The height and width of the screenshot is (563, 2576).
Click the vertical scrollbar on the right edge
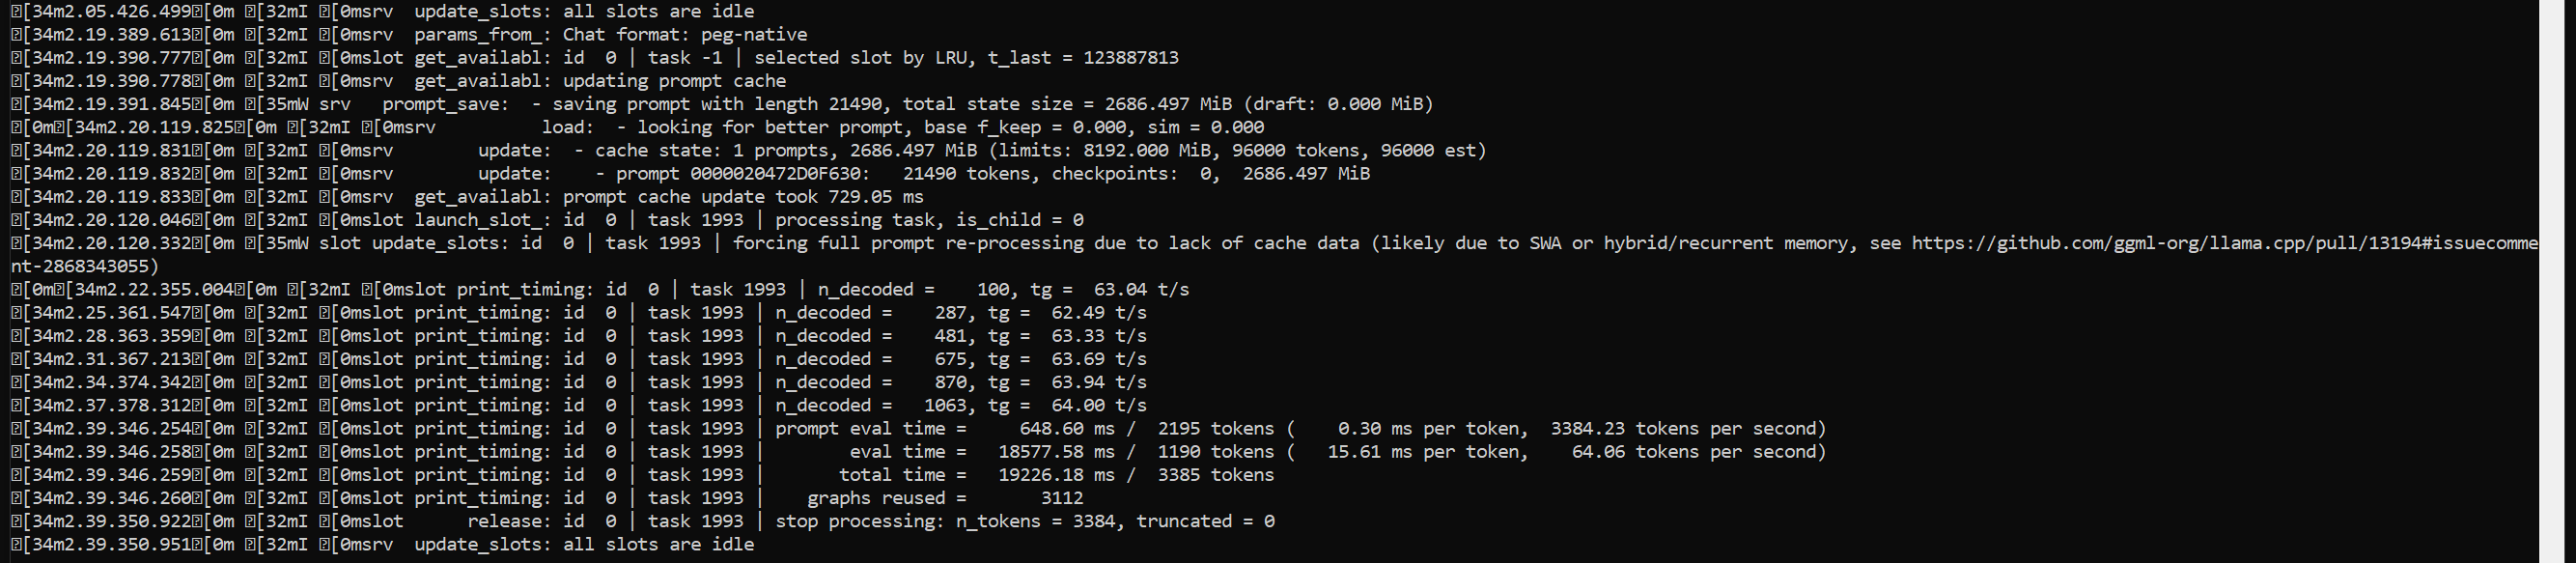(x=2557, y=281)
